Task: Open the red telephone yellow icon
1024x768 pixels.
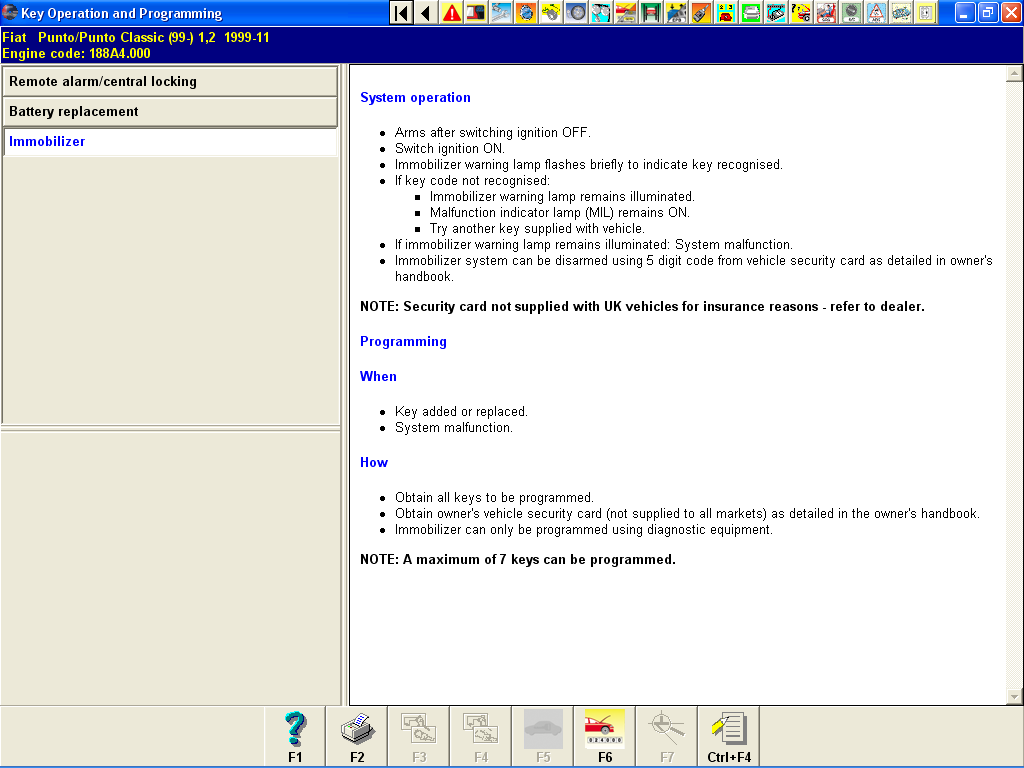Action: (x=726, y=12)
